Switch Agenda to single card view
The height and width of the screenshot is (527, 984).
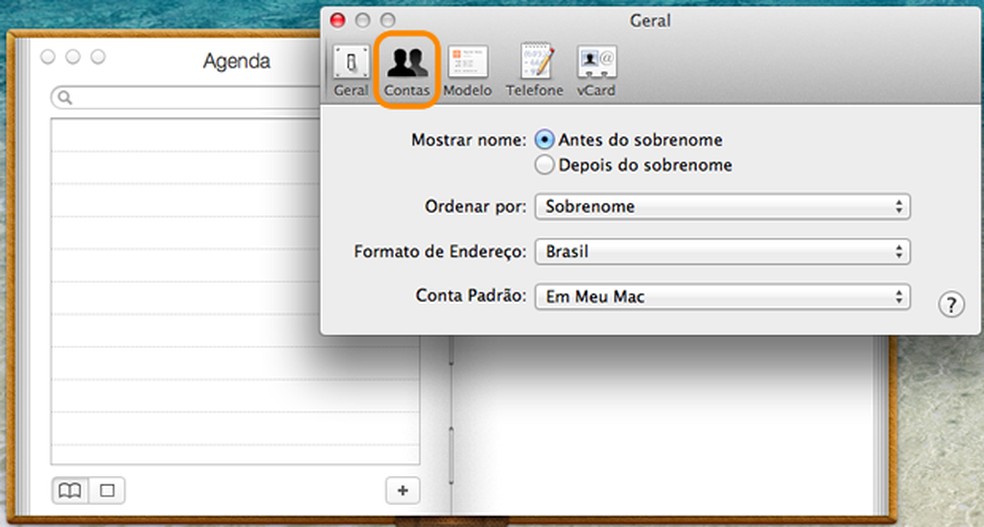pyautogui.click(x=107, y=491)
